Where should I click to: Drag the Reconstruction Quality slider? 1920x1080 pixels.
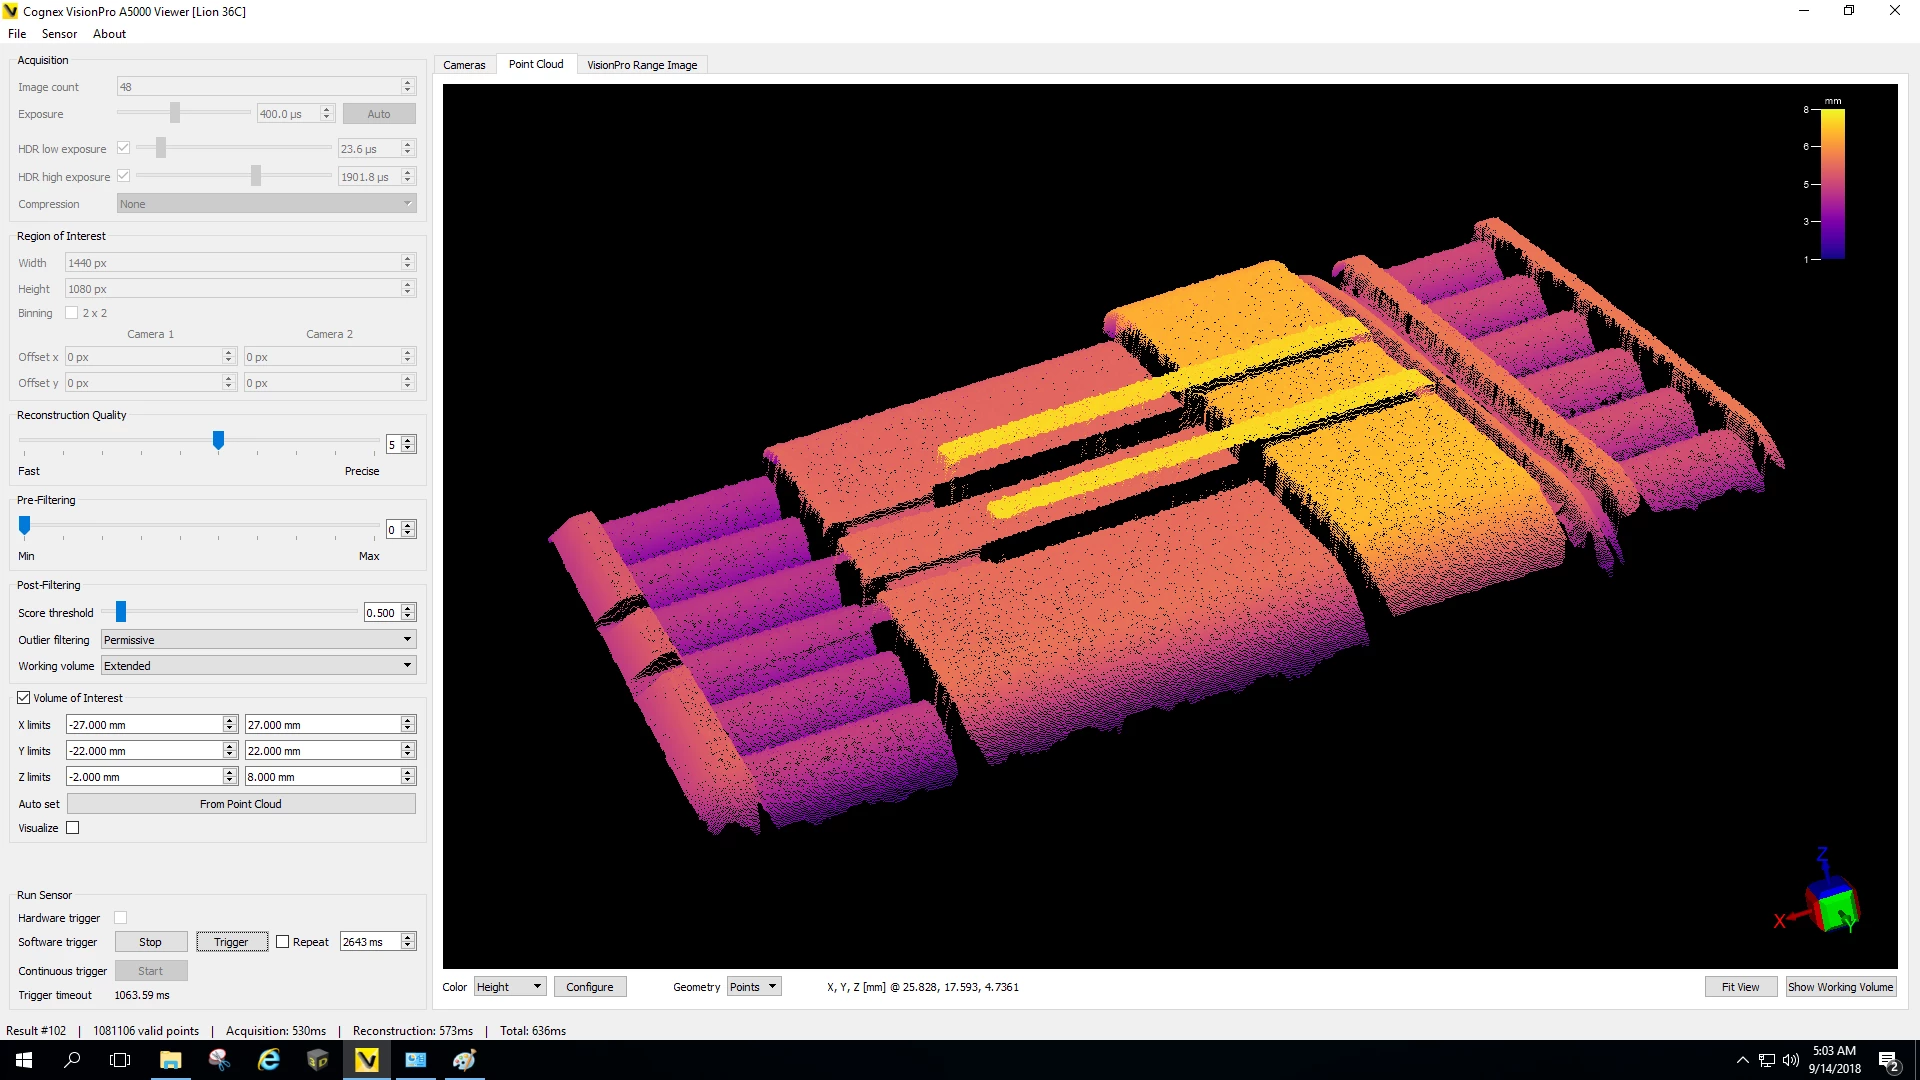click(x=218, y=439)
